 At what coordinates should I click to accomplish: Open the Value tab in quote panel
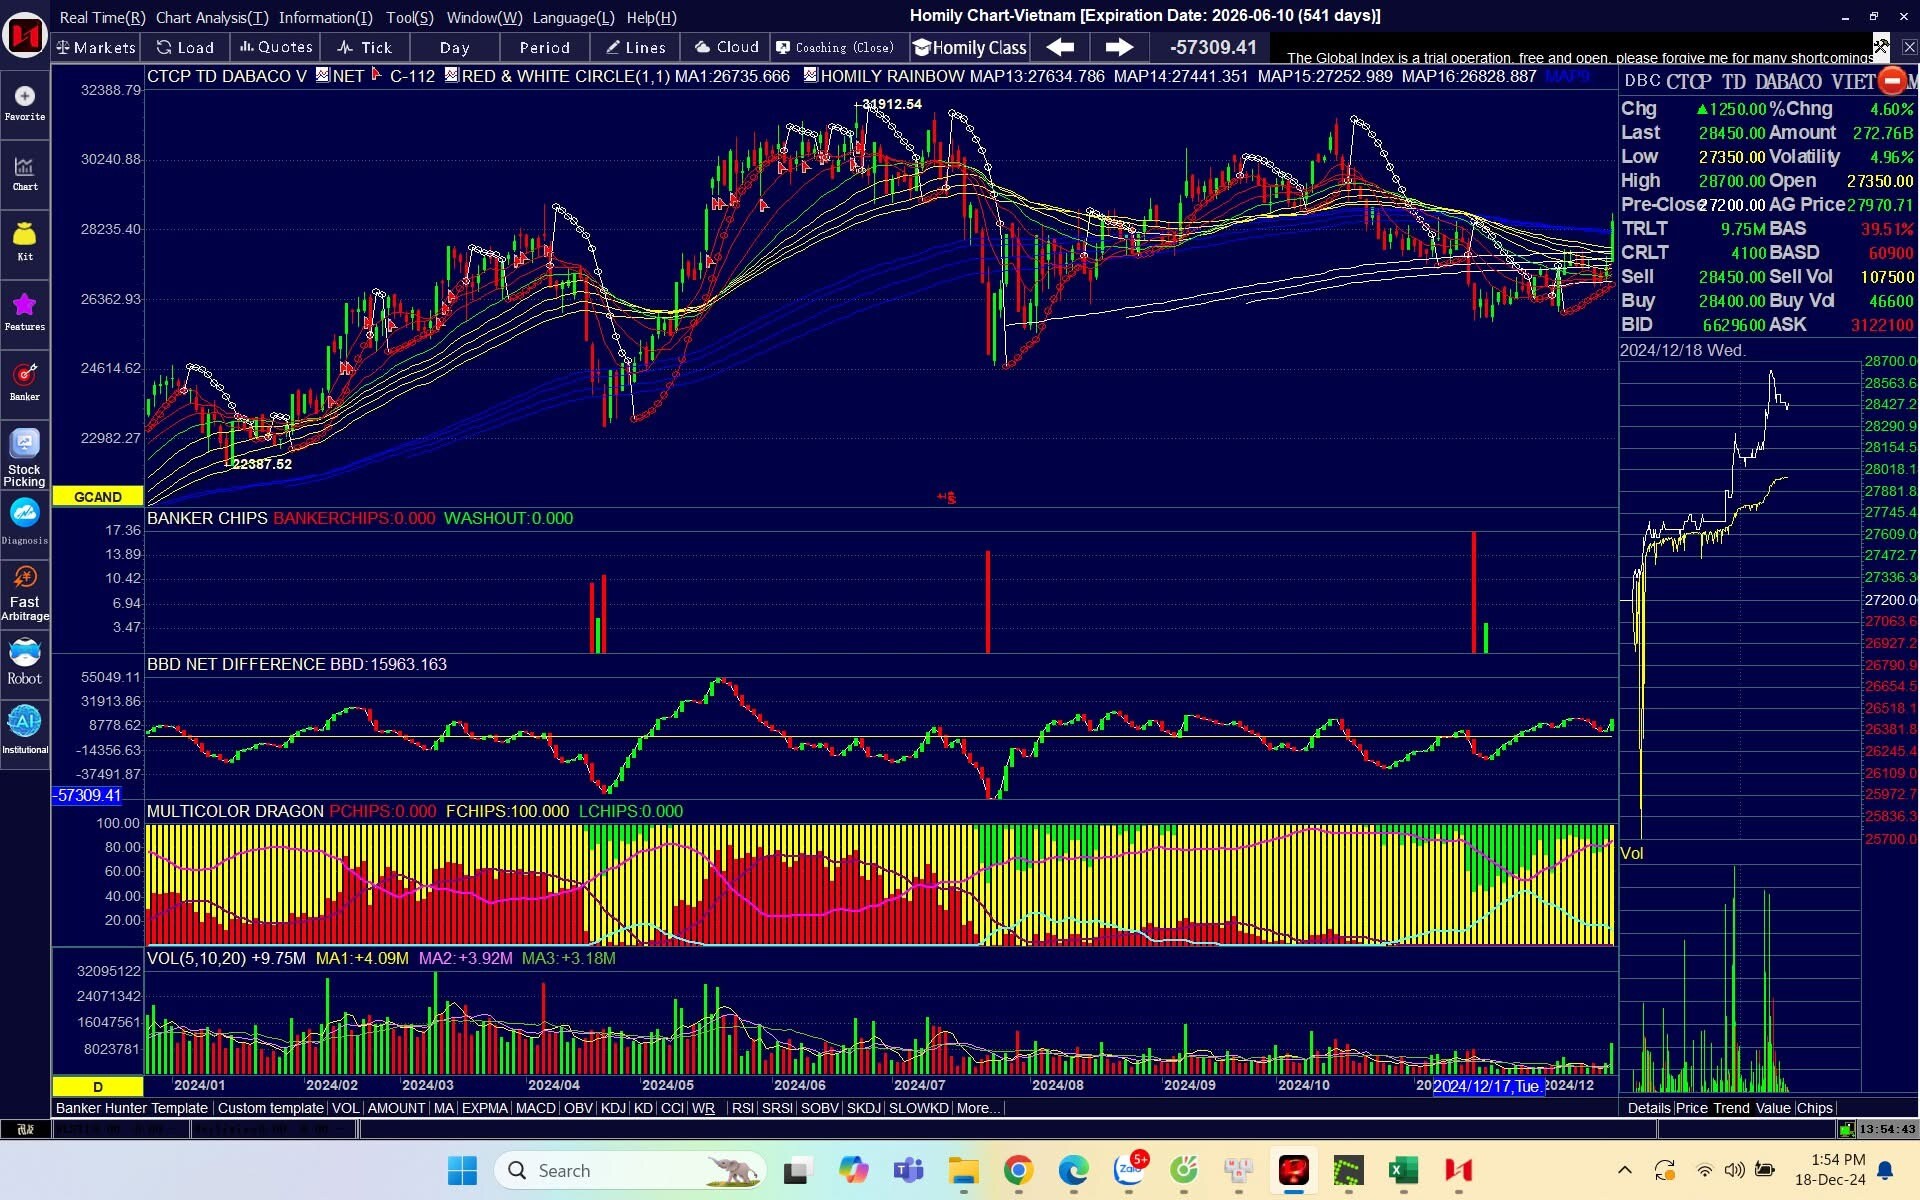[1773, 1108]
